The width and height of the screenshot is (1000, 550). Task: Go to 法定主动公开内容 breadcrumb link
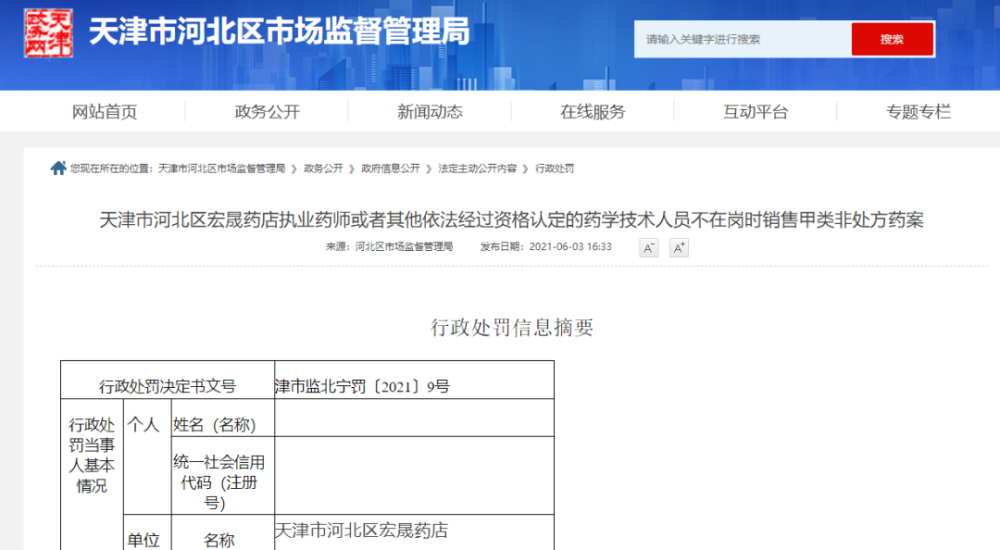tap(477, 169)
